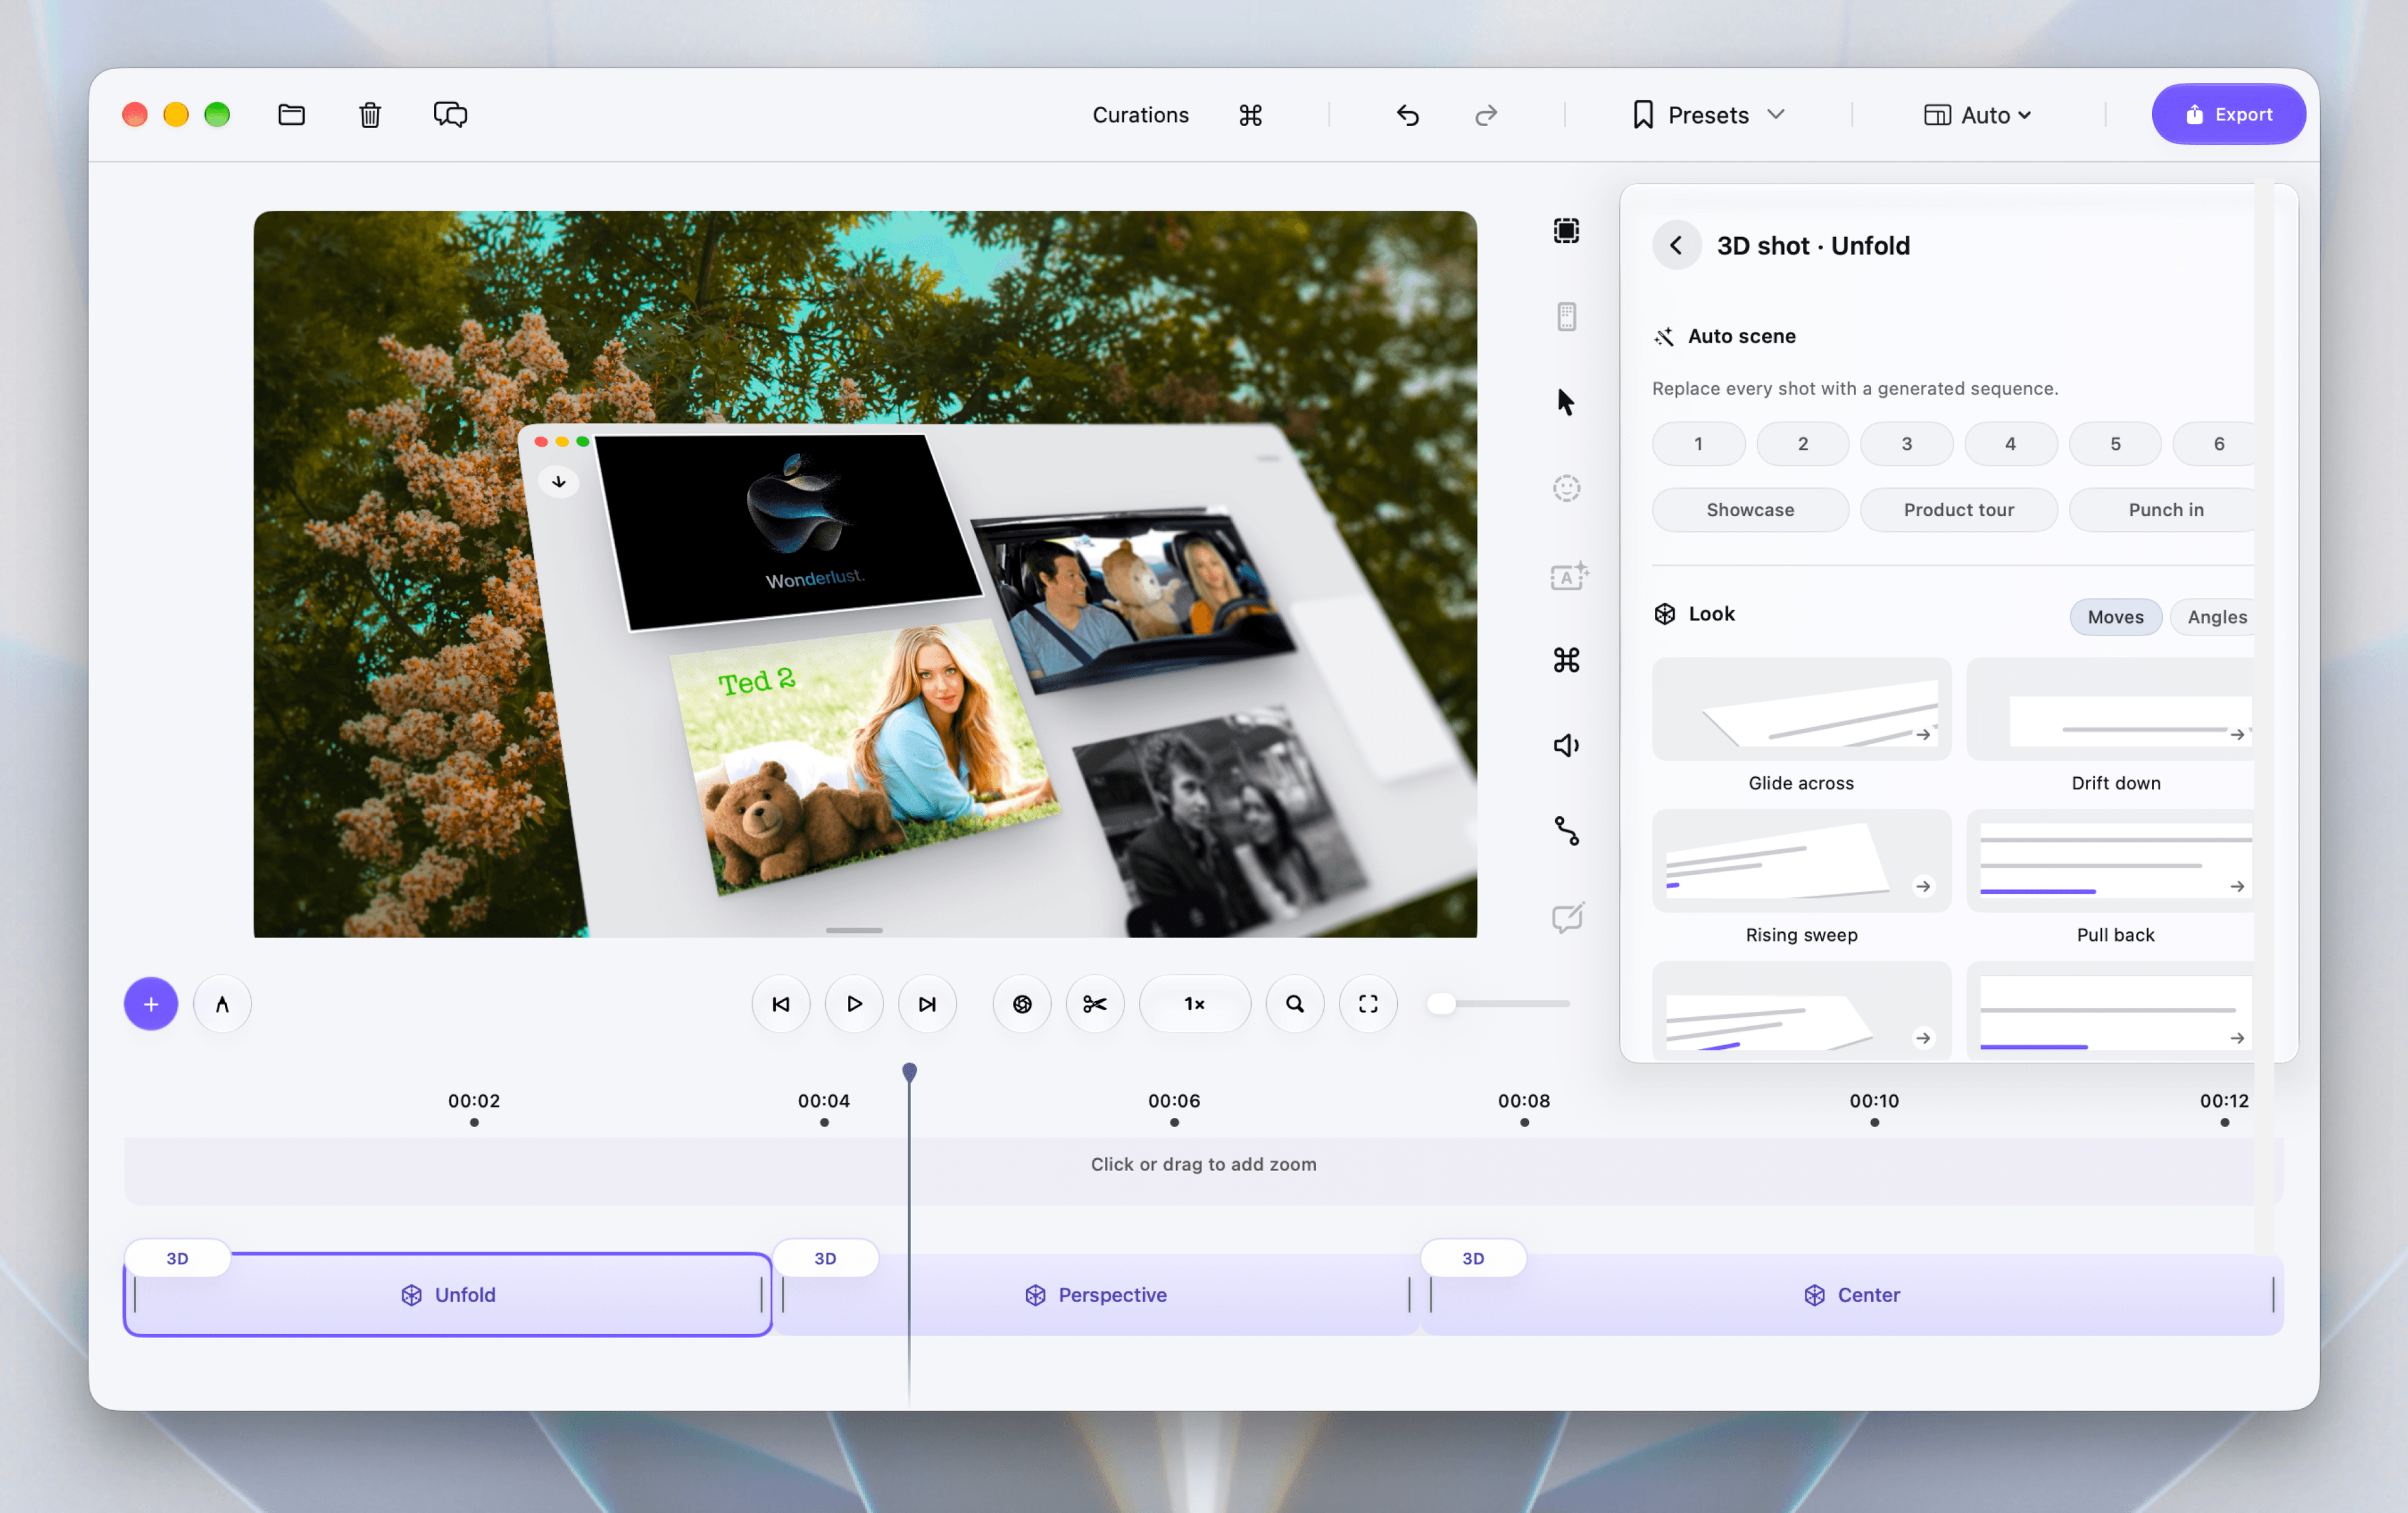
Task: Skip to the previous clip start
Action: coord(781,1004)
